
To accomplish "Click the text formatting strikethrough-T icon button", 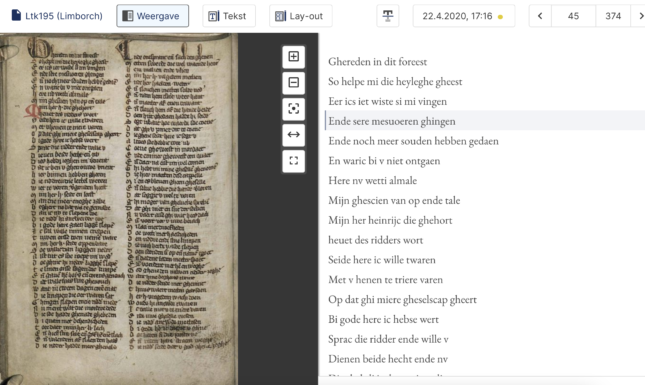I will tap(387, 16).
